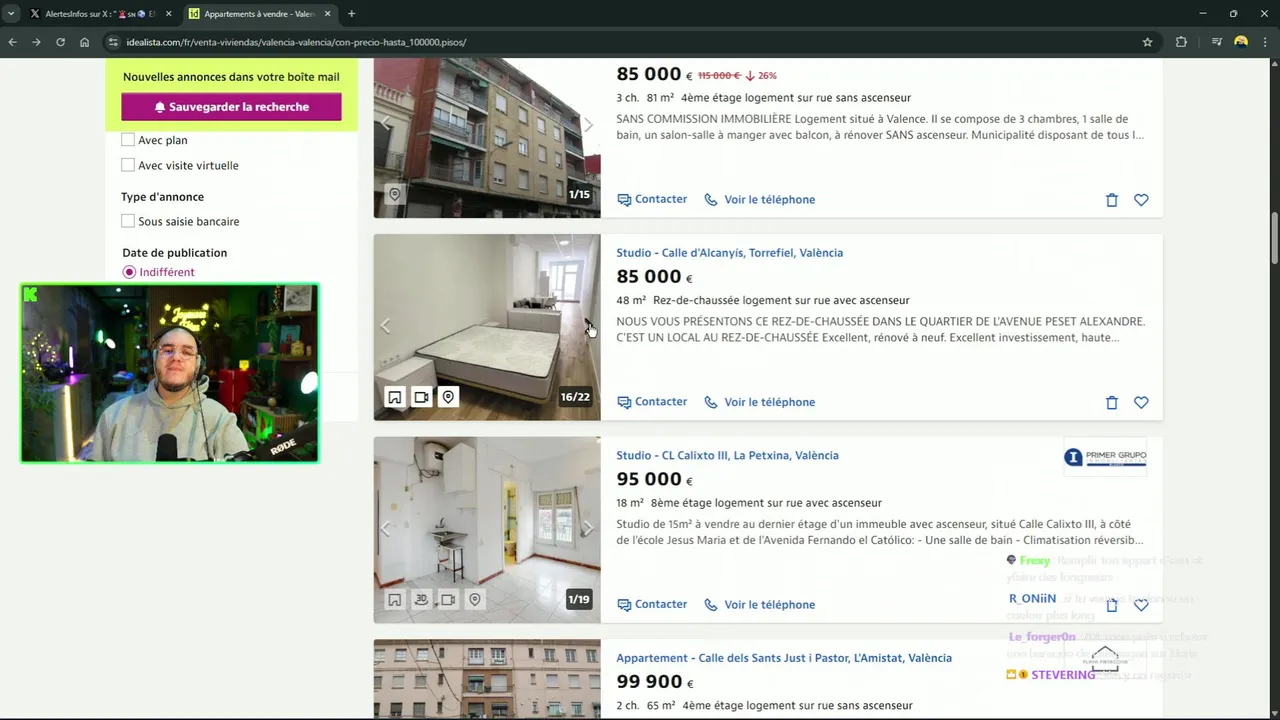Open floor plan icon on Calixto III studio
1280x720 pixels.
click(395, 600)
